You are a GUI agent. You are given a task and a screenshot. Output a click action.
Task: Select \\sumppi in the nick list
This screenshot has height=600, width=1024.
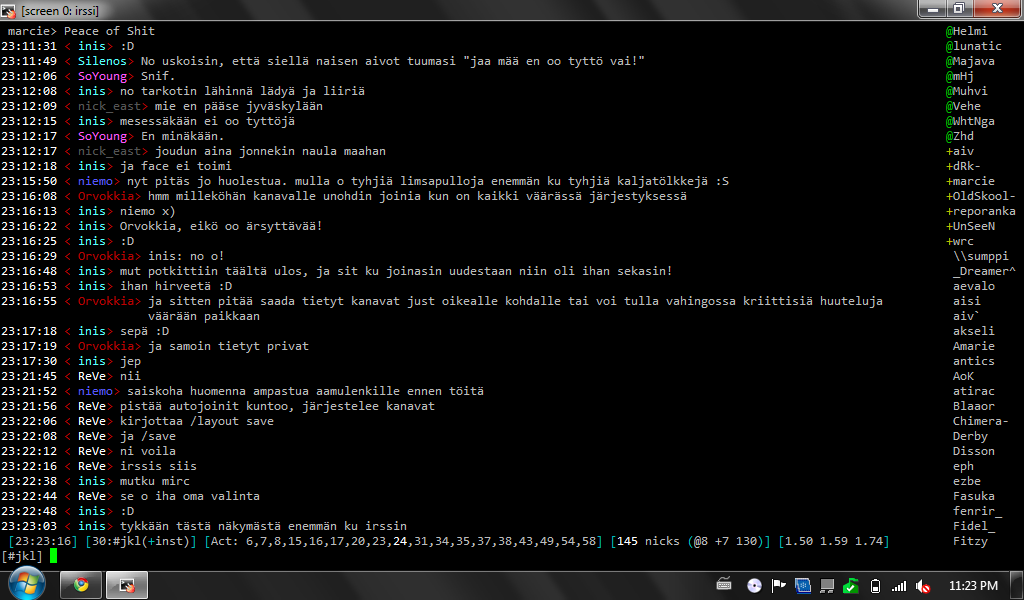pos(980,256)
